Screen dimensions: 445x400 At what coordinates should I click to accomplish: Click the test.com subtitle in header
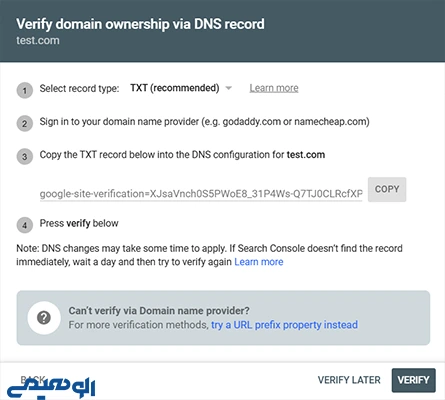38,41
